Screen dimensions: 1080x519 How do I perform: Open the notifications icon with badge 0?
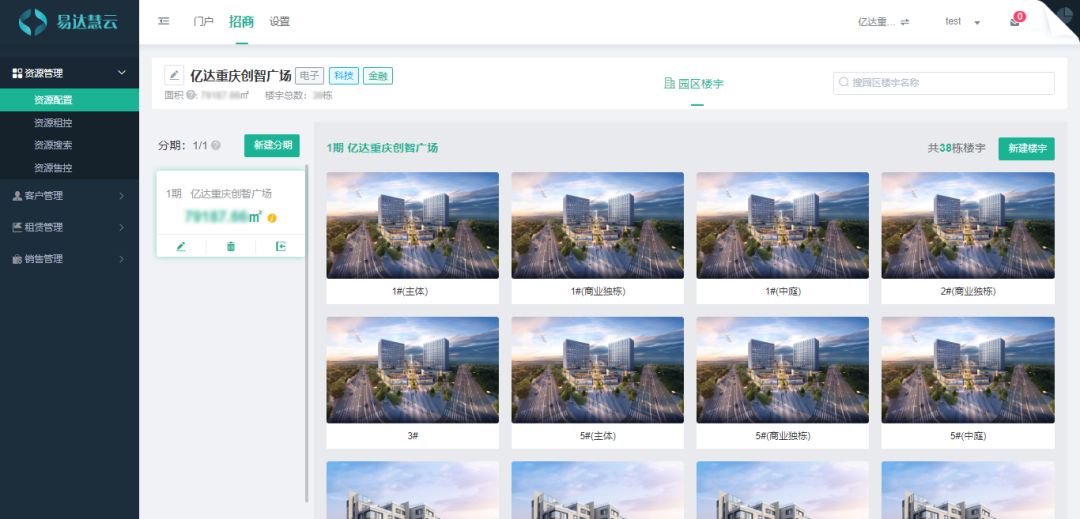pos(1015,21)
